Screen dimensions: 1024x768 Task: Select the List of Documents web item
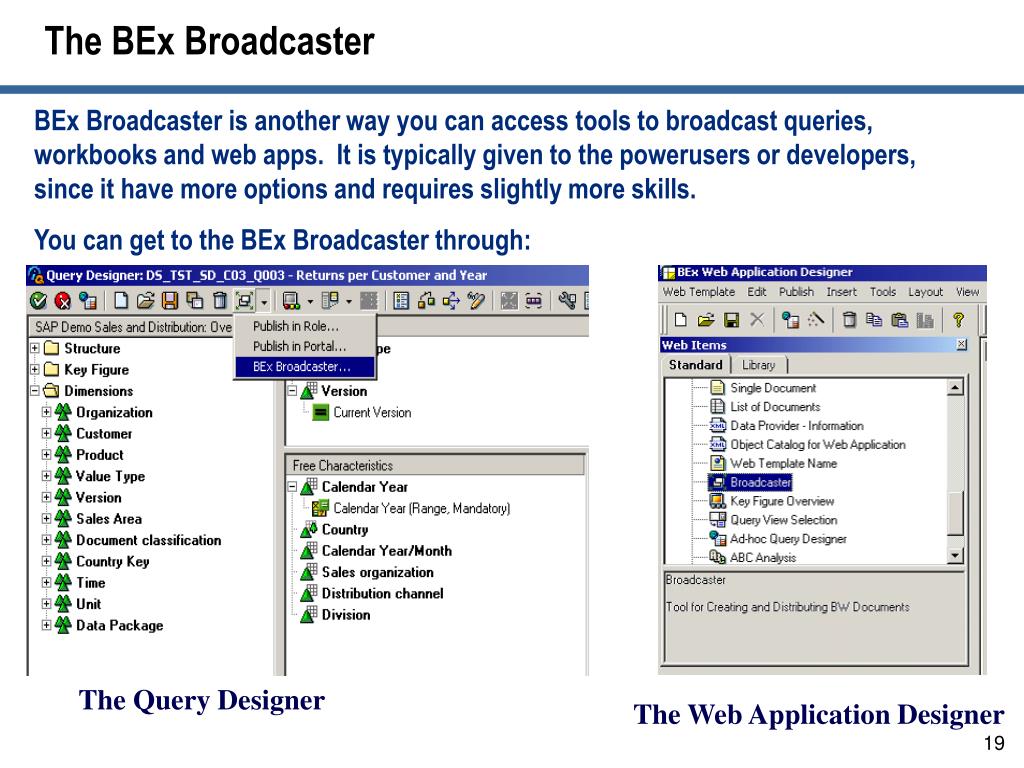765,407
